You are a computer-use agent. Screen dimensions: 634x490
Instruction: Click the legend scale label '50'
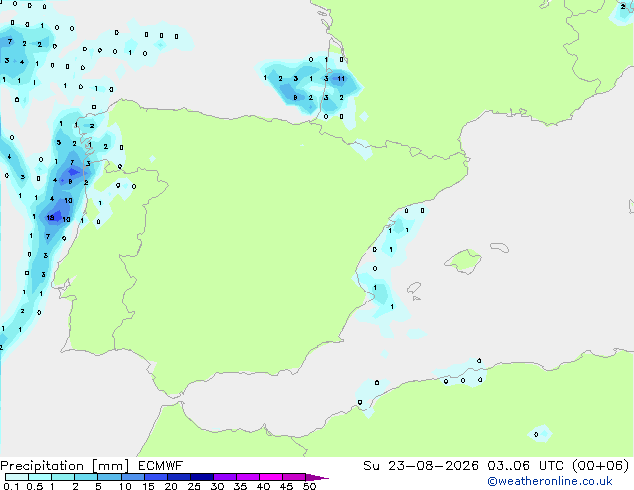tap(310, 486)
